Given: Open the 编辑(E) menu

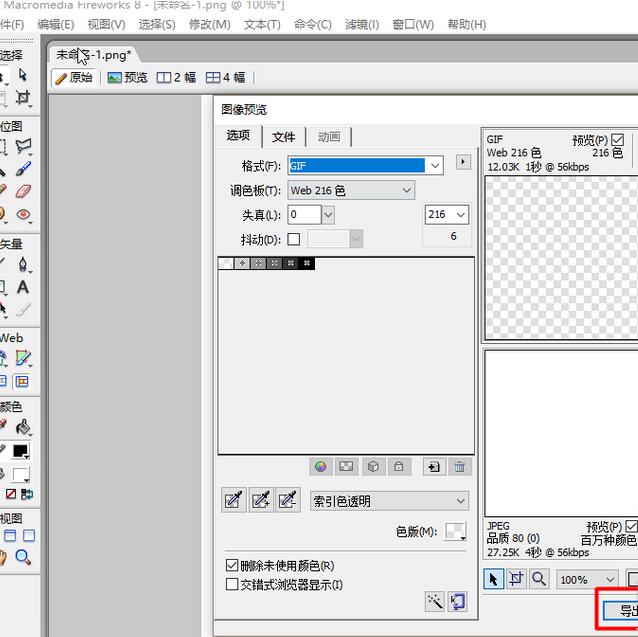Looking at the screenshot, I should coord(56,24).
